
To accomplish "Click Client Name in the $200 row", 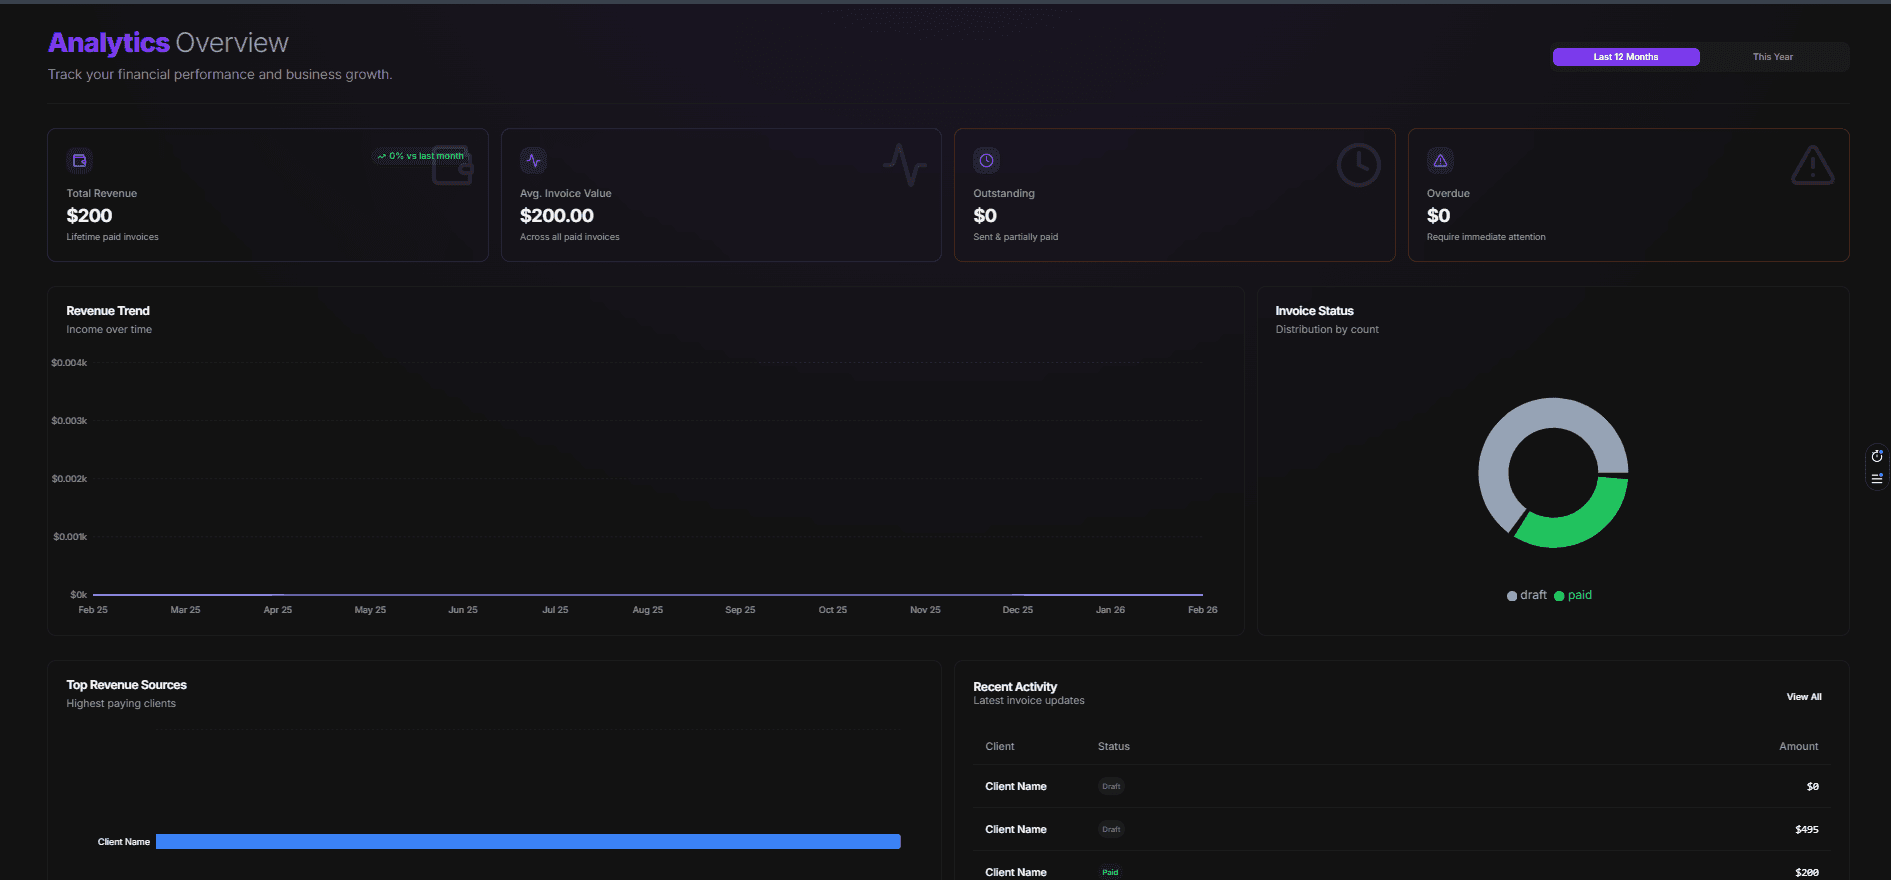I will [1016, 873].
